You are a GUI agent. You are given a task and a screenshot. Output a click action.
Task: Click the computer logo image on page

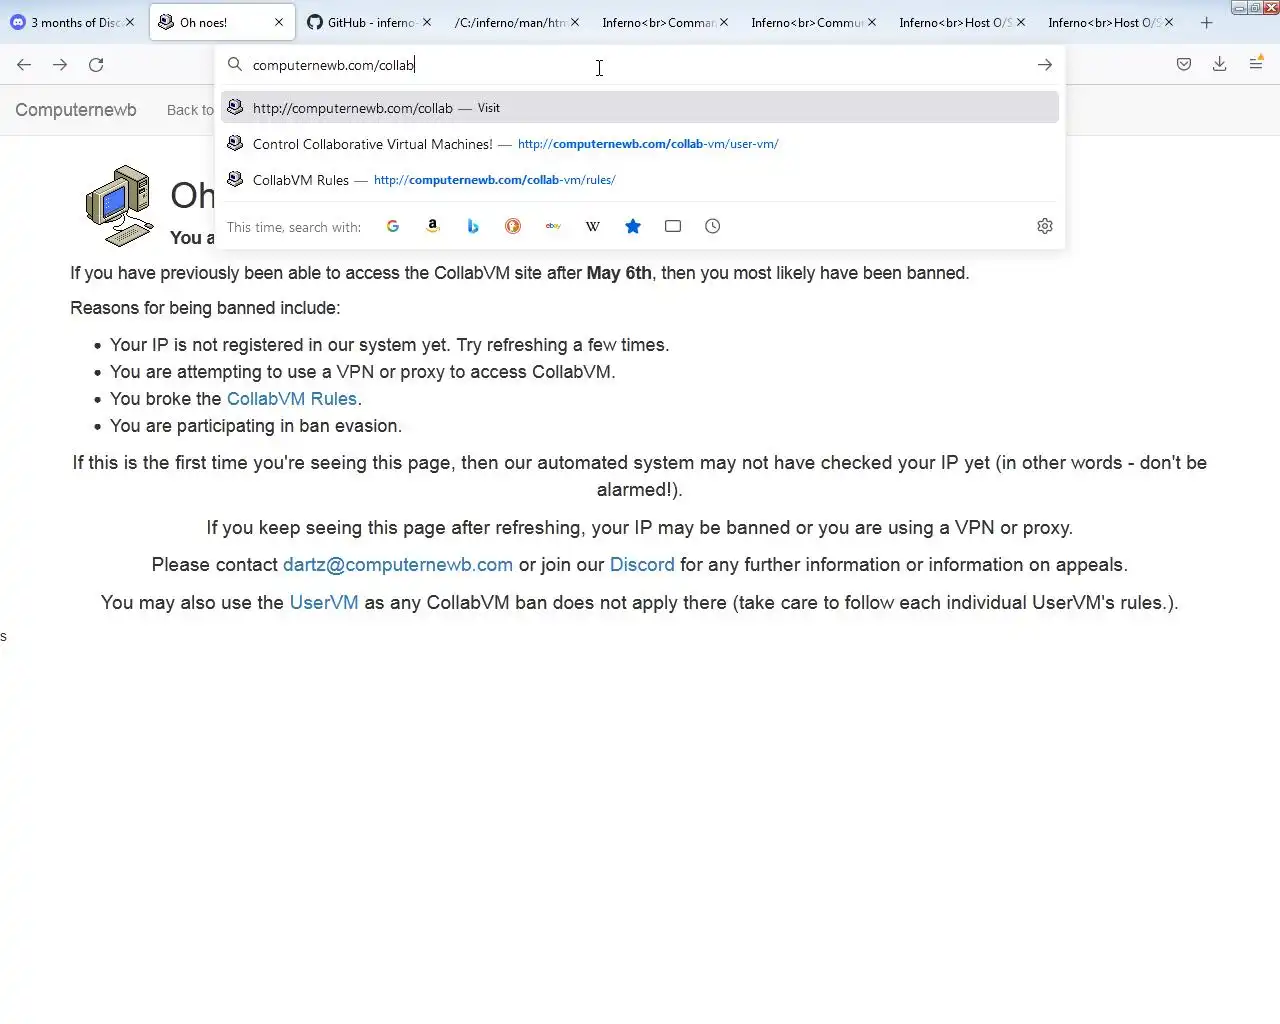coord(118,206)
